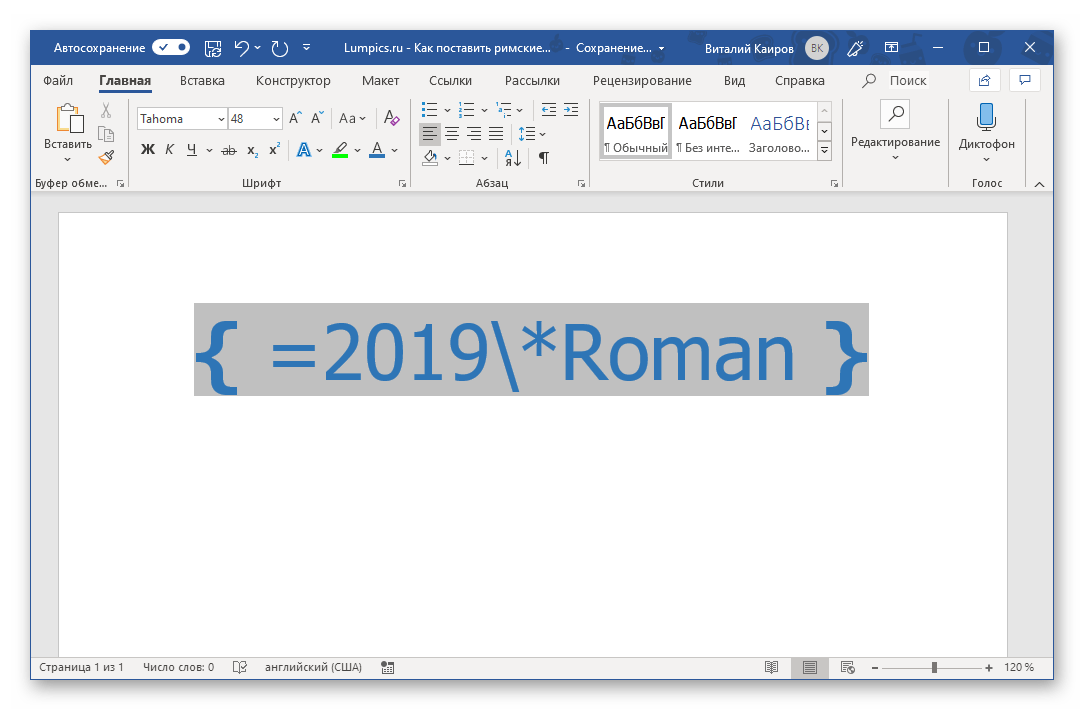This screenshot has width=1084, height=710.
Task: Select the Без интервала style
Action: point(707,133)
